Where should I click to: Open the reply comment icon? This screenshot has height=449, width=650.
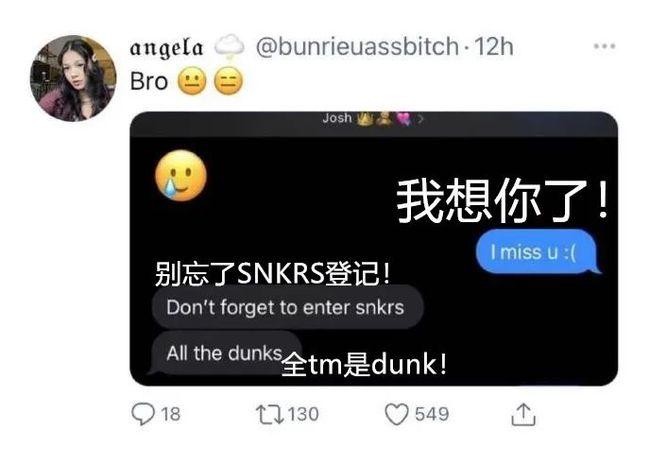[143, 414]
